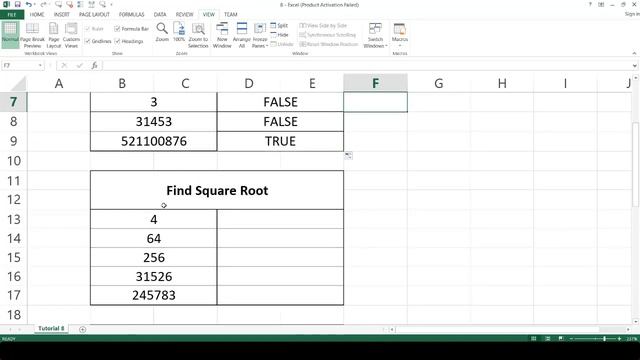Switch to Page Layout view

(53, 35)
